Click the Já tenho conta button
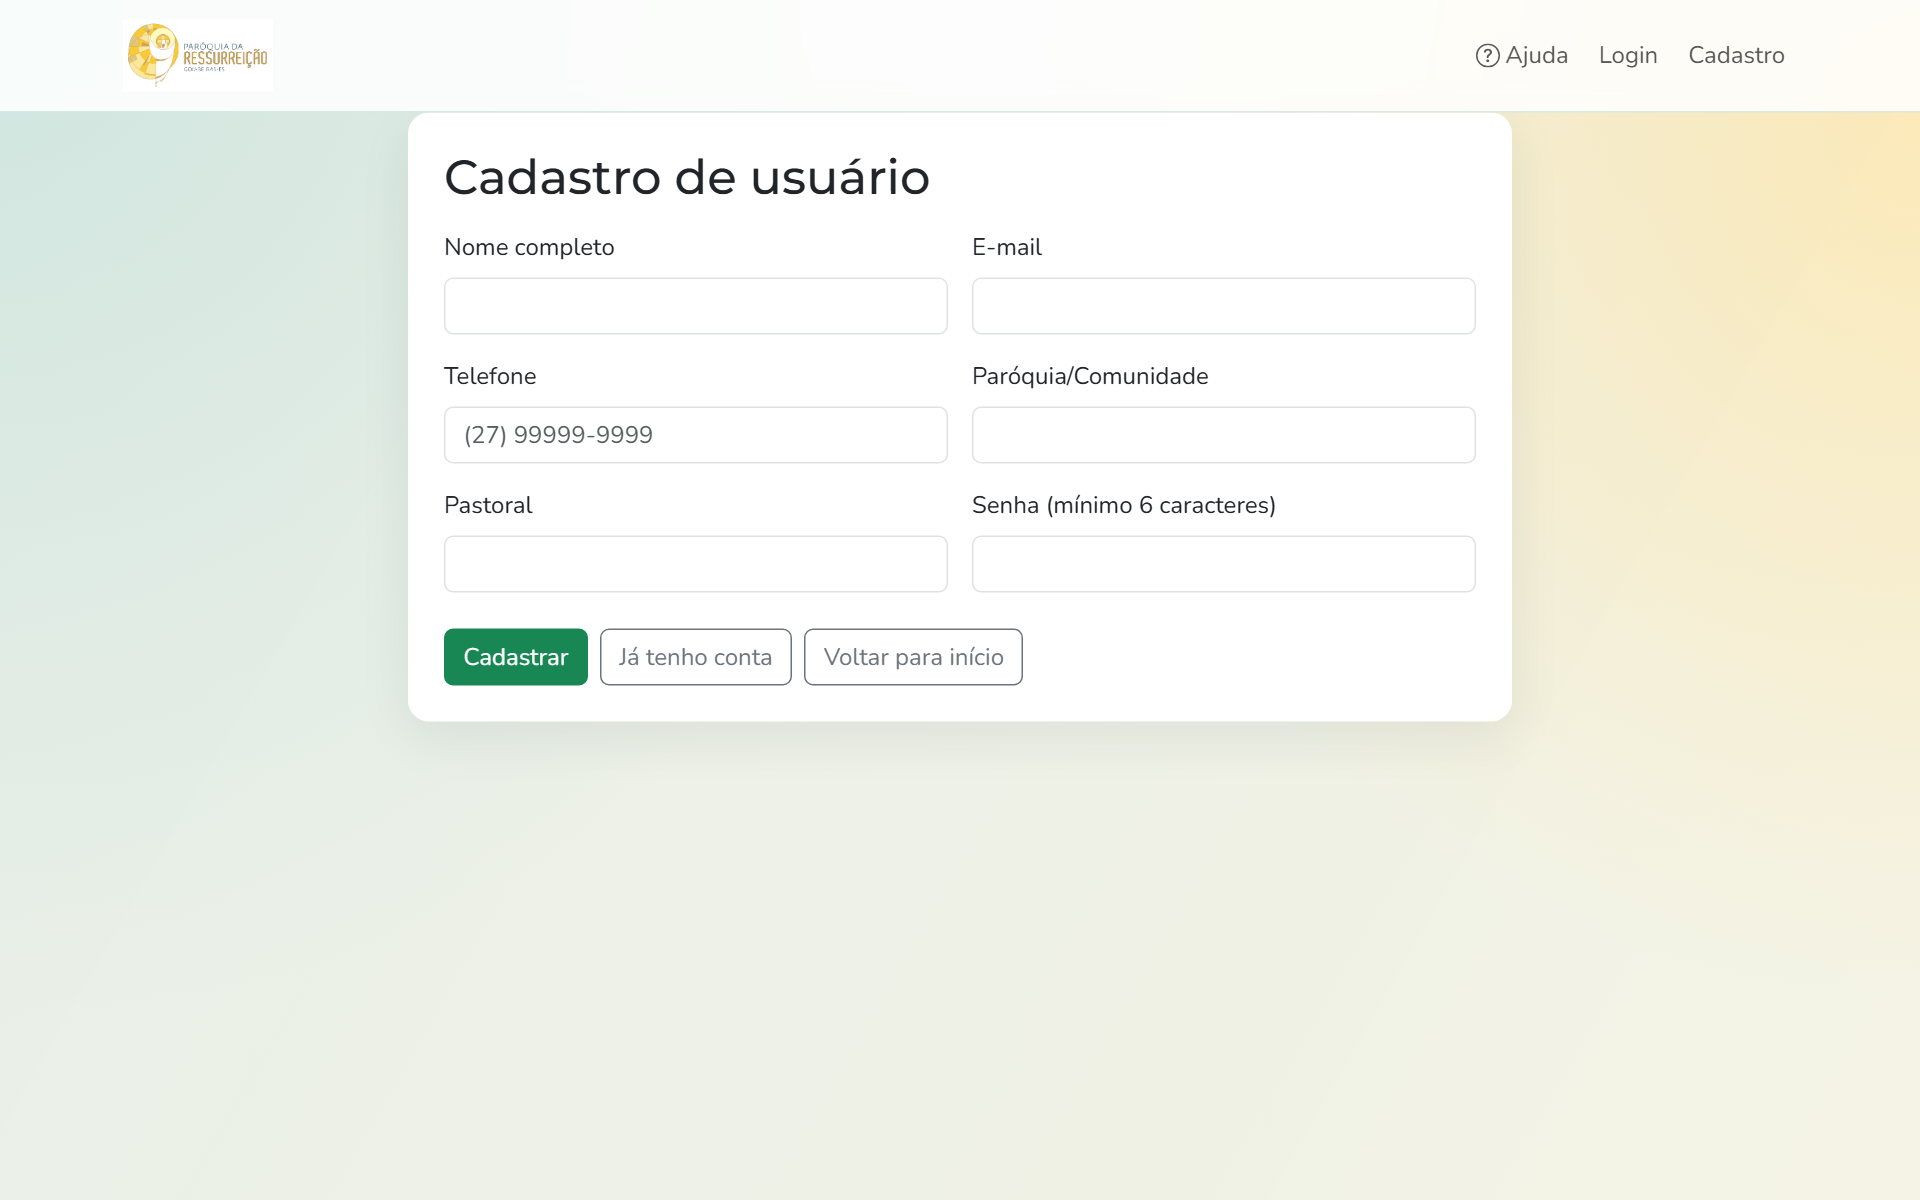Image resolution: width=1920 pixels, height=1200 pixels. 695,657
